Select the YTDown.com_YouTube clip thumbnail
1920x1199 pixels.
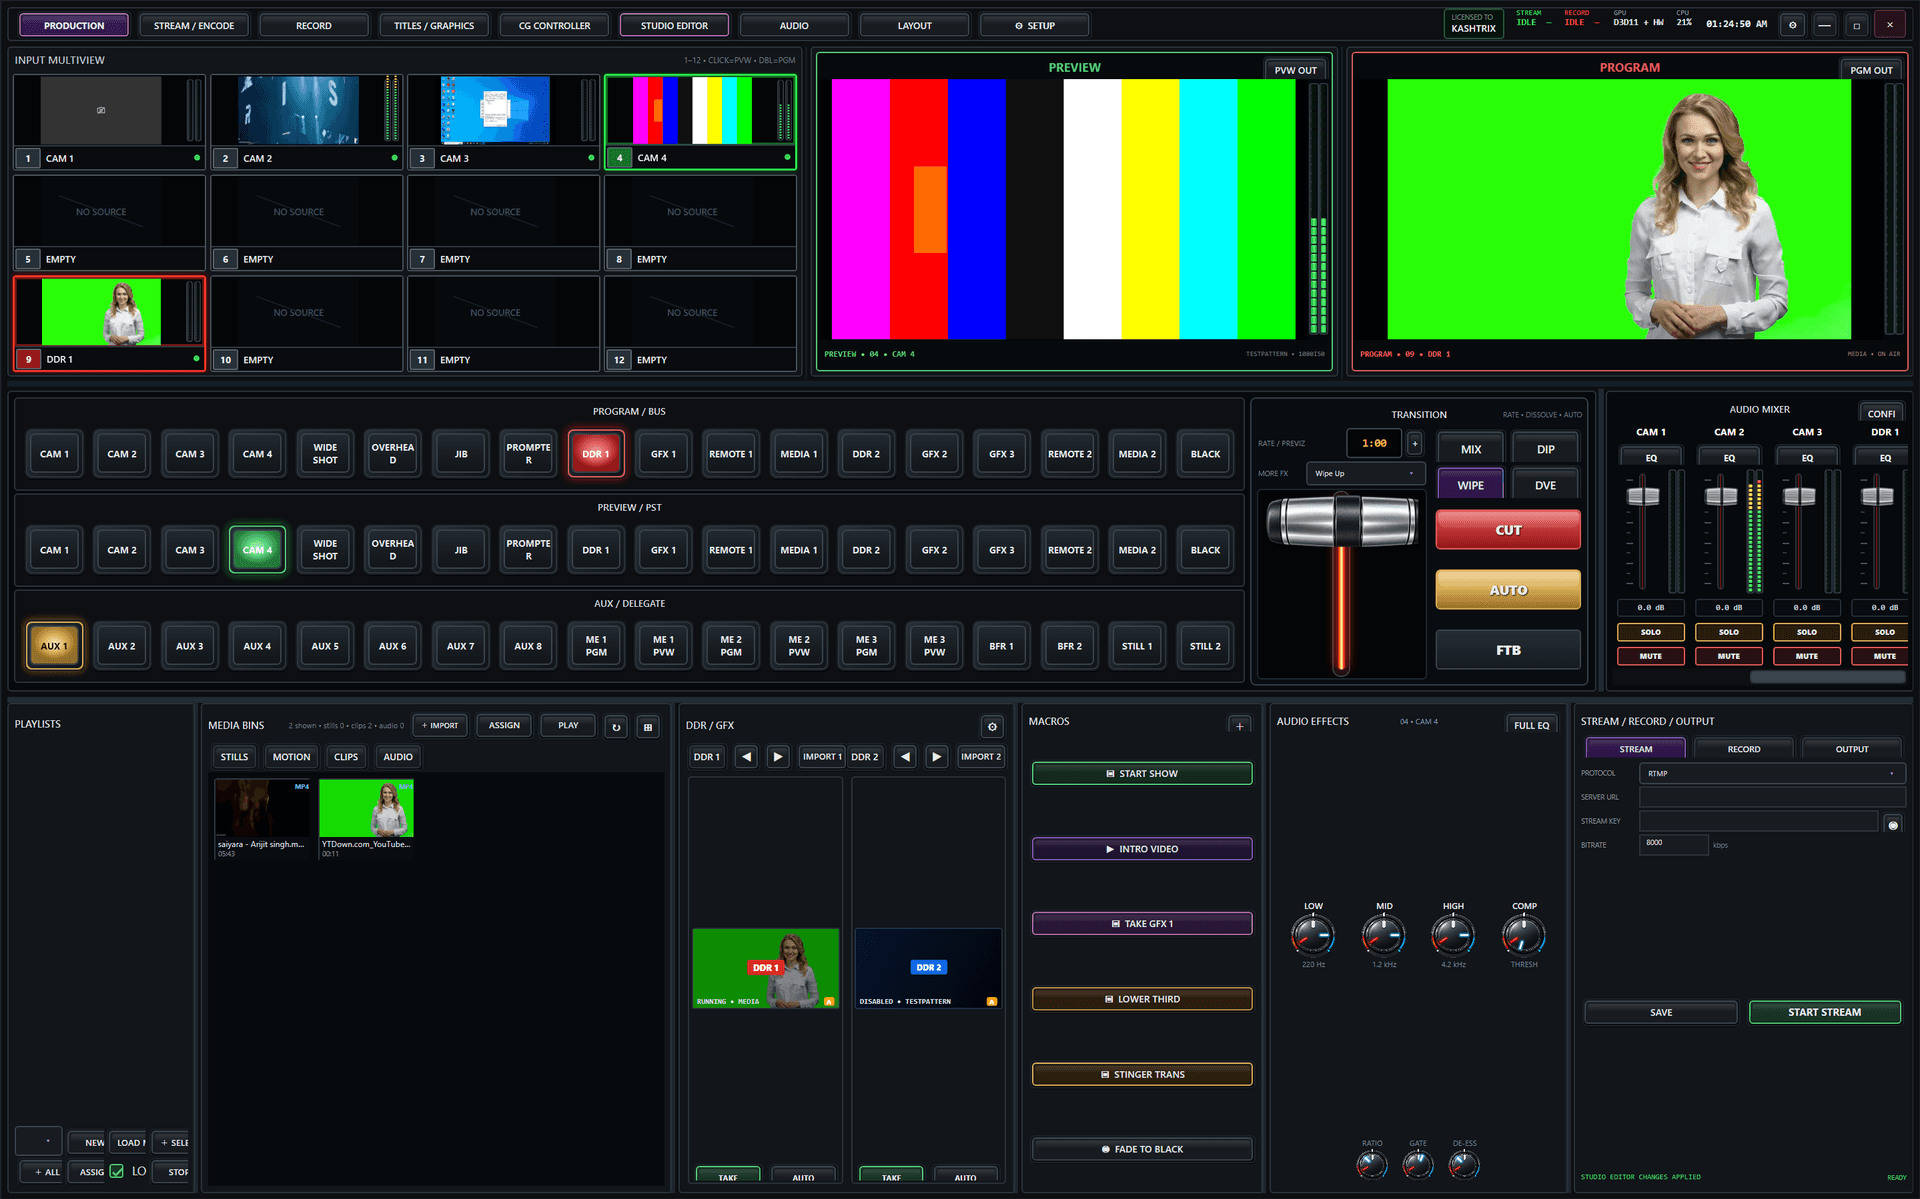366,808
